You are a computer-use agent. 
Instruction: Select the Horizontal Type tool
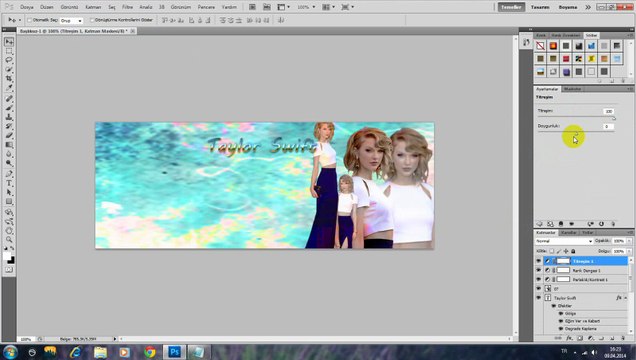pos(9,183)
